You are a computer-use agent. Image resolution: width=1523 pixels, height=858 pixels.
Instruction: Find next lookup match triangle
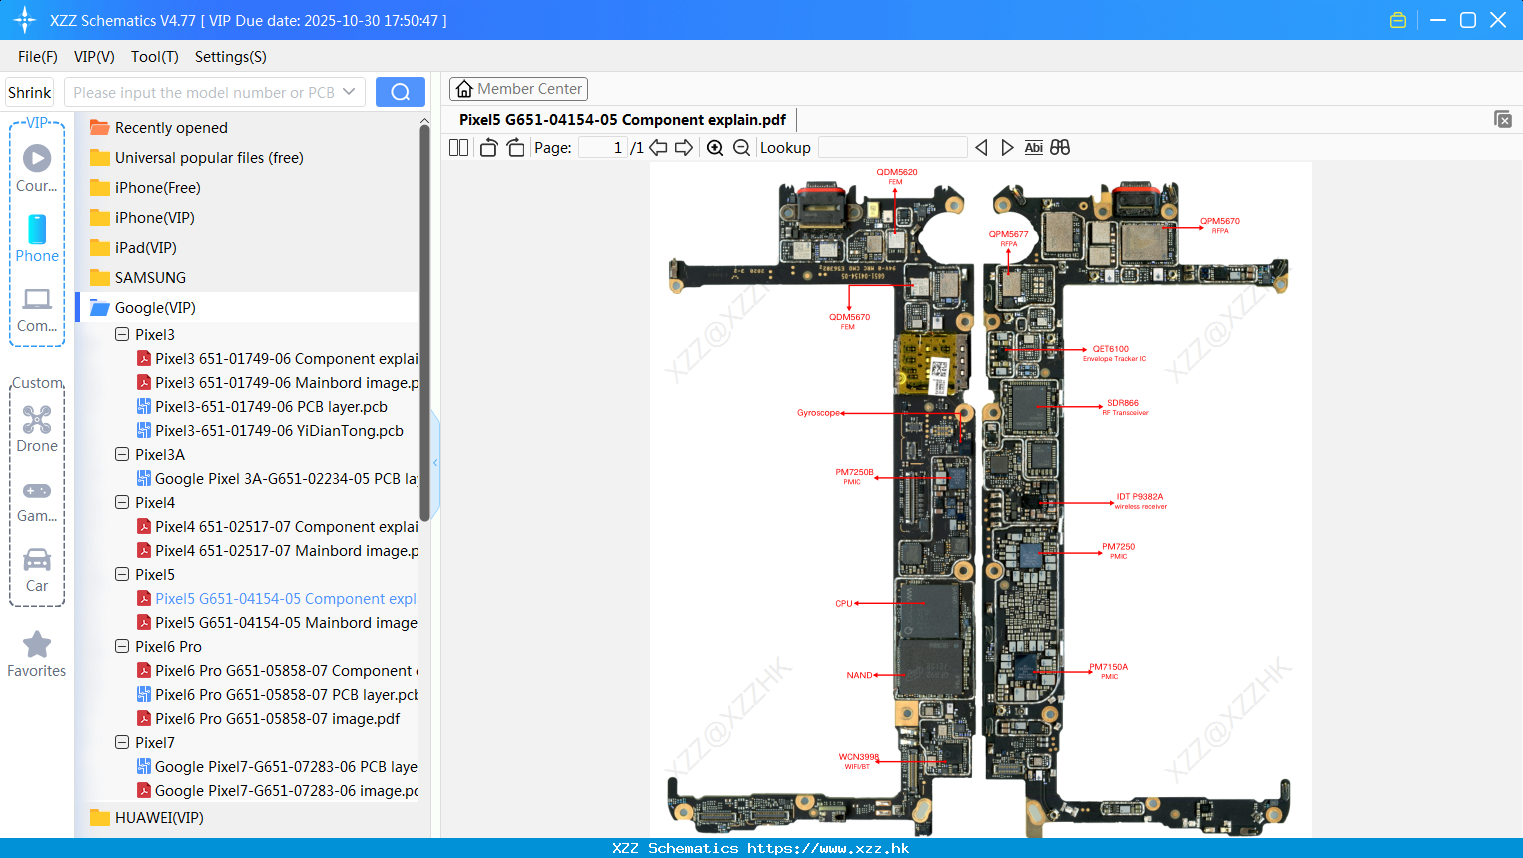coord(1007,147)
